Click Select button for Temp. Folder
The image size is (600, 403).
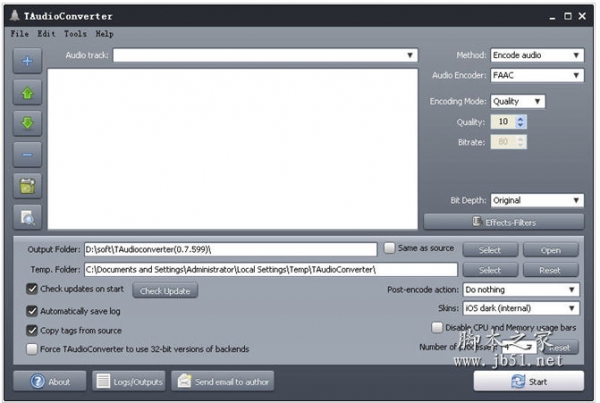pos(490,270)
